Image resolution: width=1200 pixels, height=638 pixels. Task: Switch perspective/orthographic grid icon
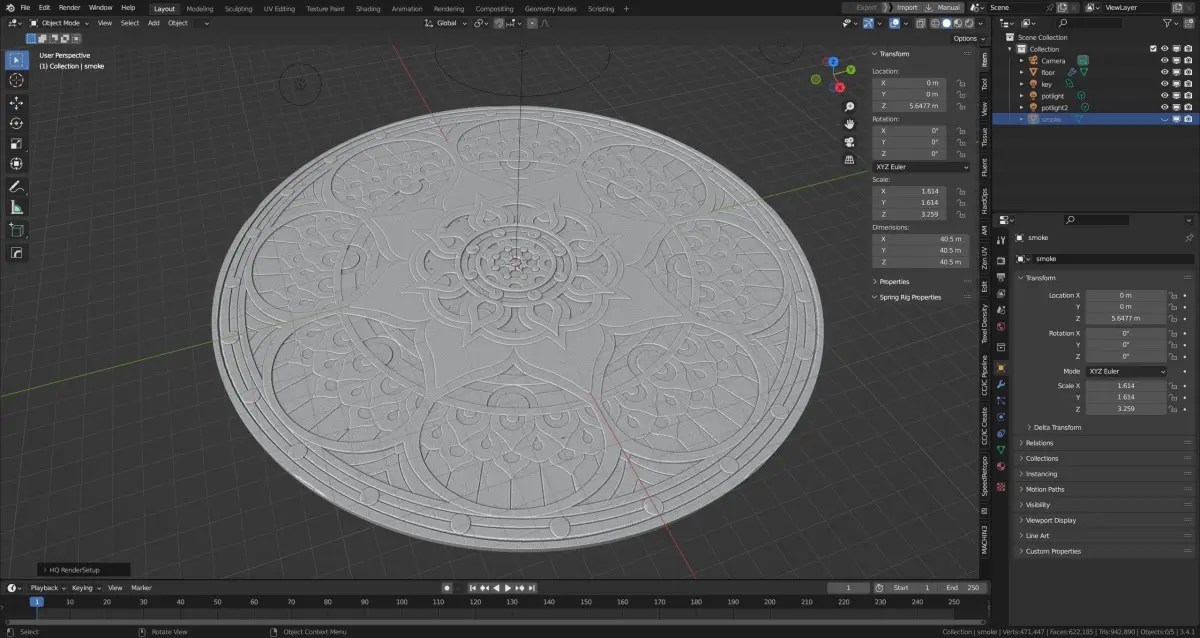pos(849,159)
